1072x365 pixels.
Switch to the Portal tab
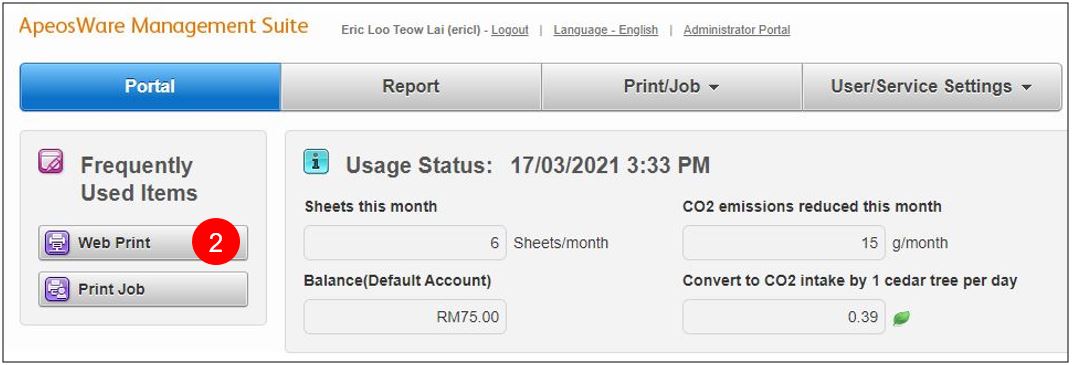[x=150, y=87]
